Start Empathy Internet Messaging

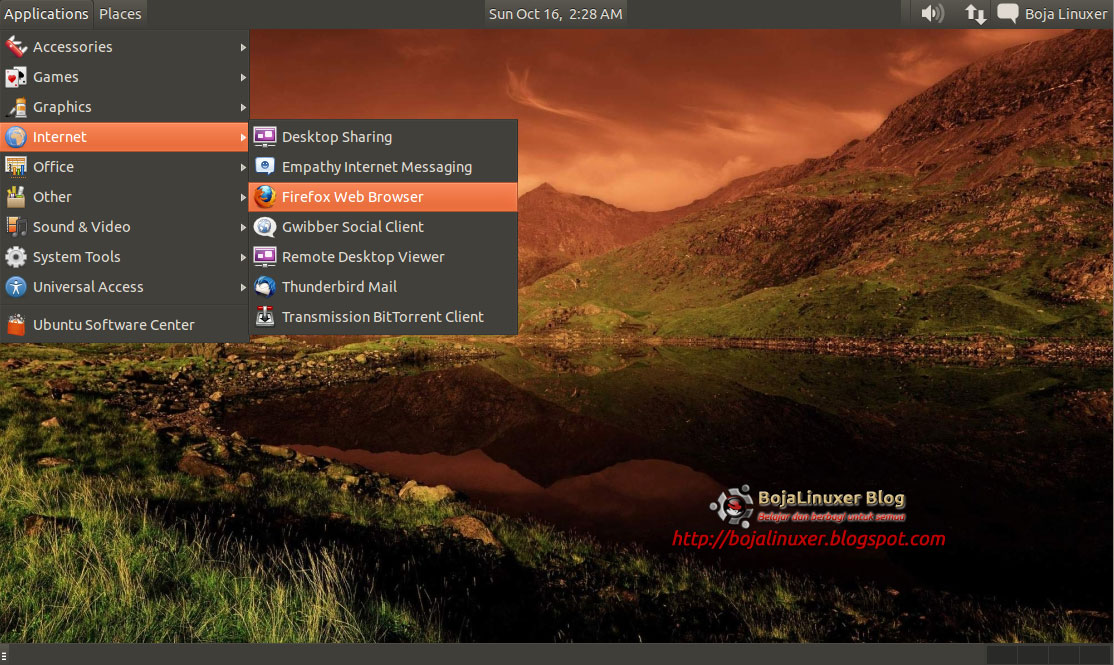pyautogui.click(x=362, y=167)
